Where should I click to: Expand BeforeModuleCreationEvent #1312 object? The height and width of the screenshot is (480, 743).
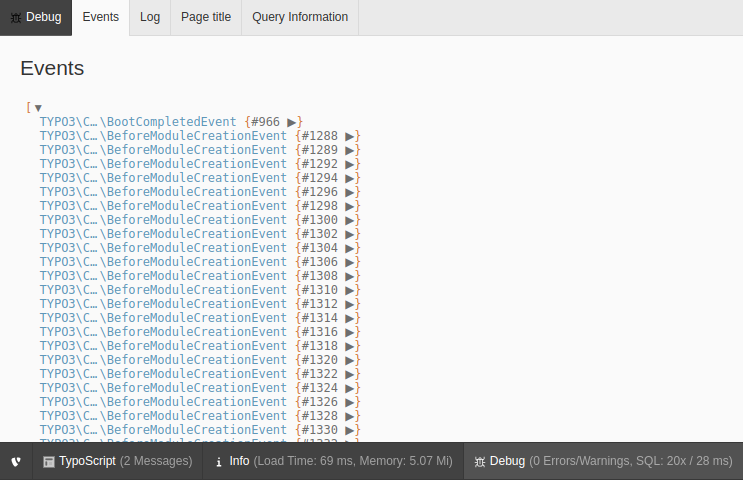(350, 304)
